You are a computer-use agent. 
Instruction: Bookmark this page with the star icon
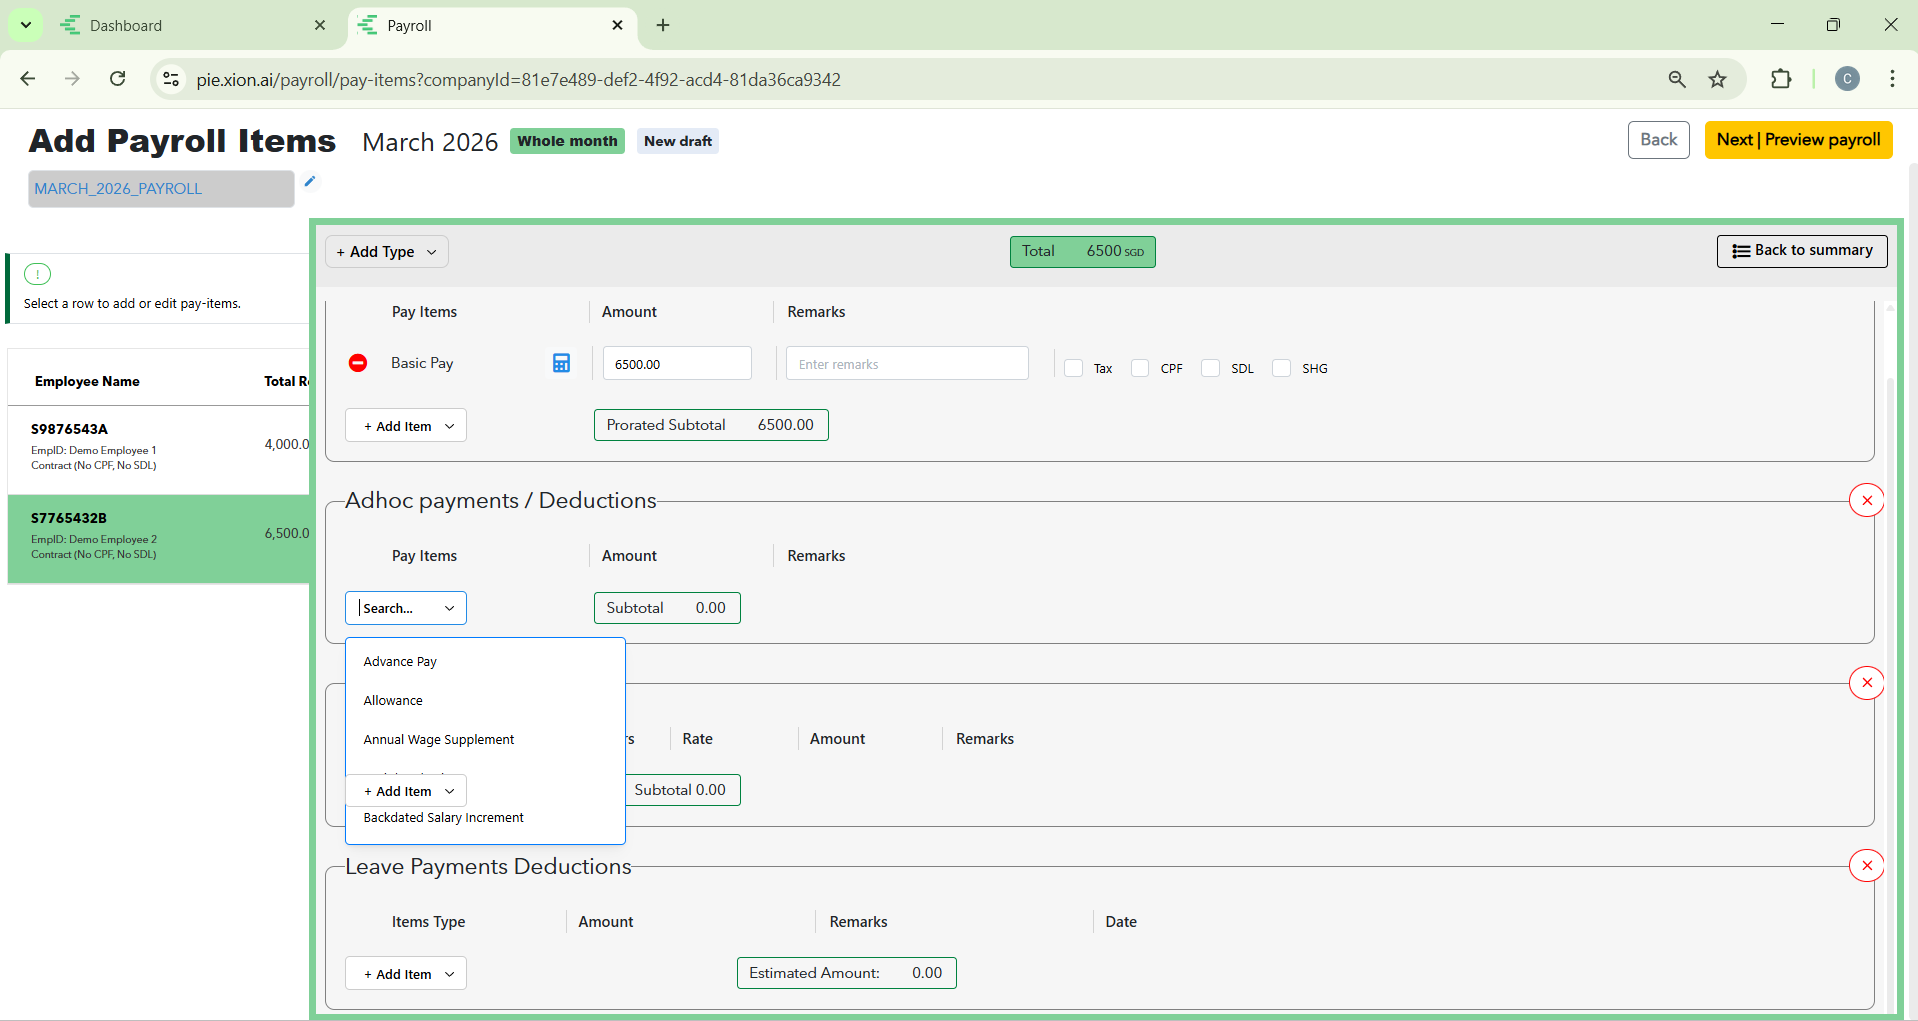1717,80
